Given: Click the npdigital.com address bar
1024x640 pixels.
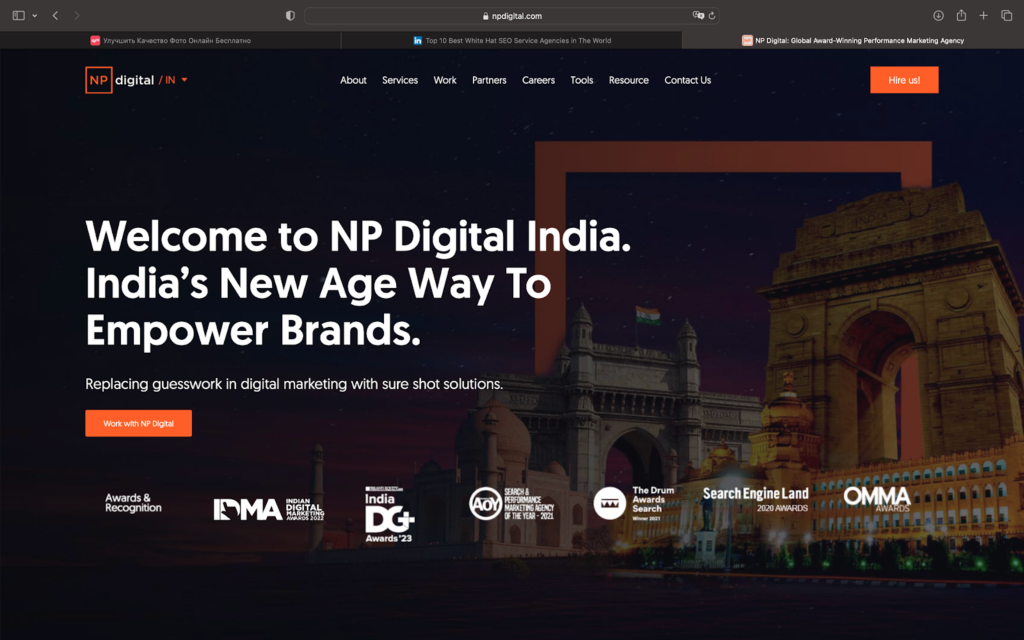Looking at the screenshot, I should 511,16.
